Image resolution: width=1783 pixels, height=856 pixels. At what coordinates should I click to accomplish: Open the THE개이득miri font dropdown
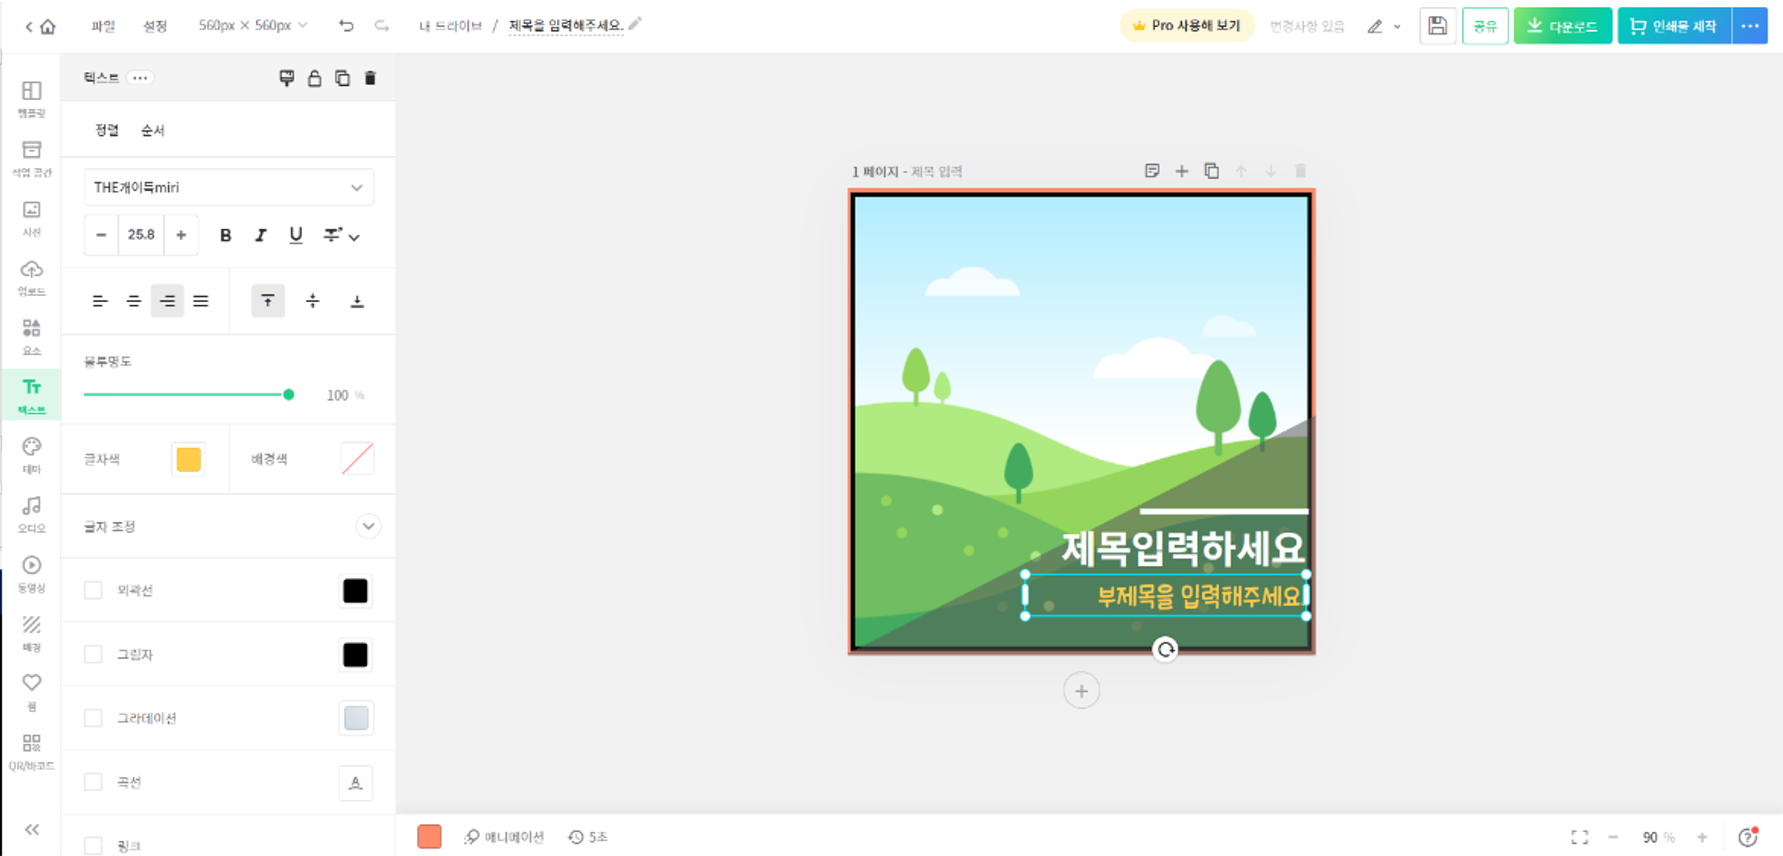[229, 187]
